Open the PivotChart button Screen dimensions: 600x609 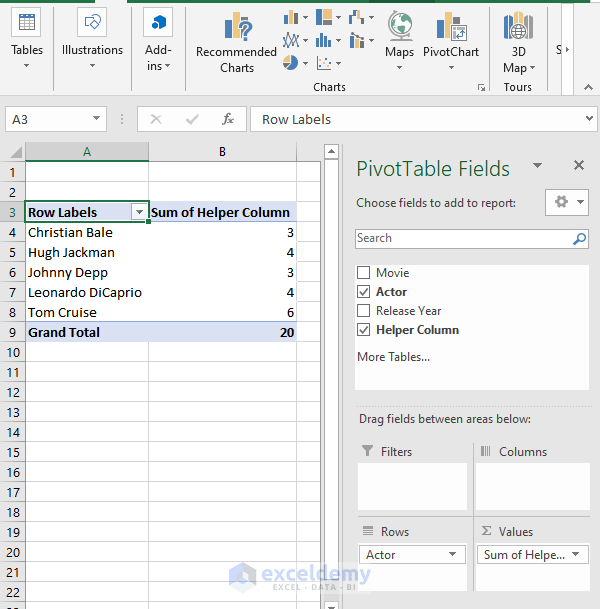coord(451,40)
